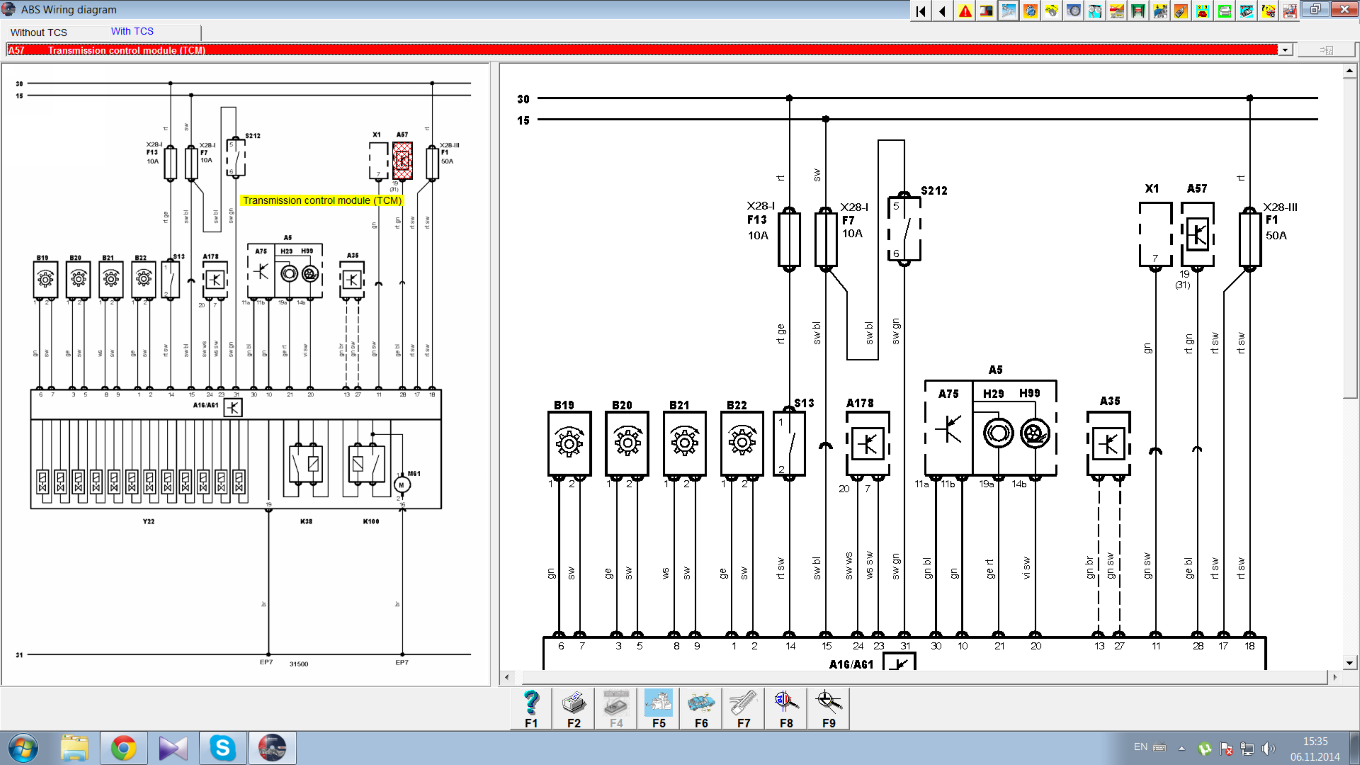Open Google Chrome from the taskbar

124,747
